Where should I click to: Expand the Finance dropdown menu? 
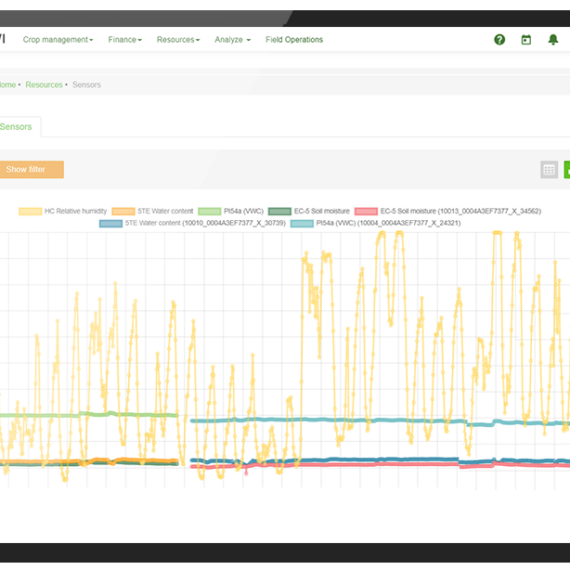tap(125, 40)
